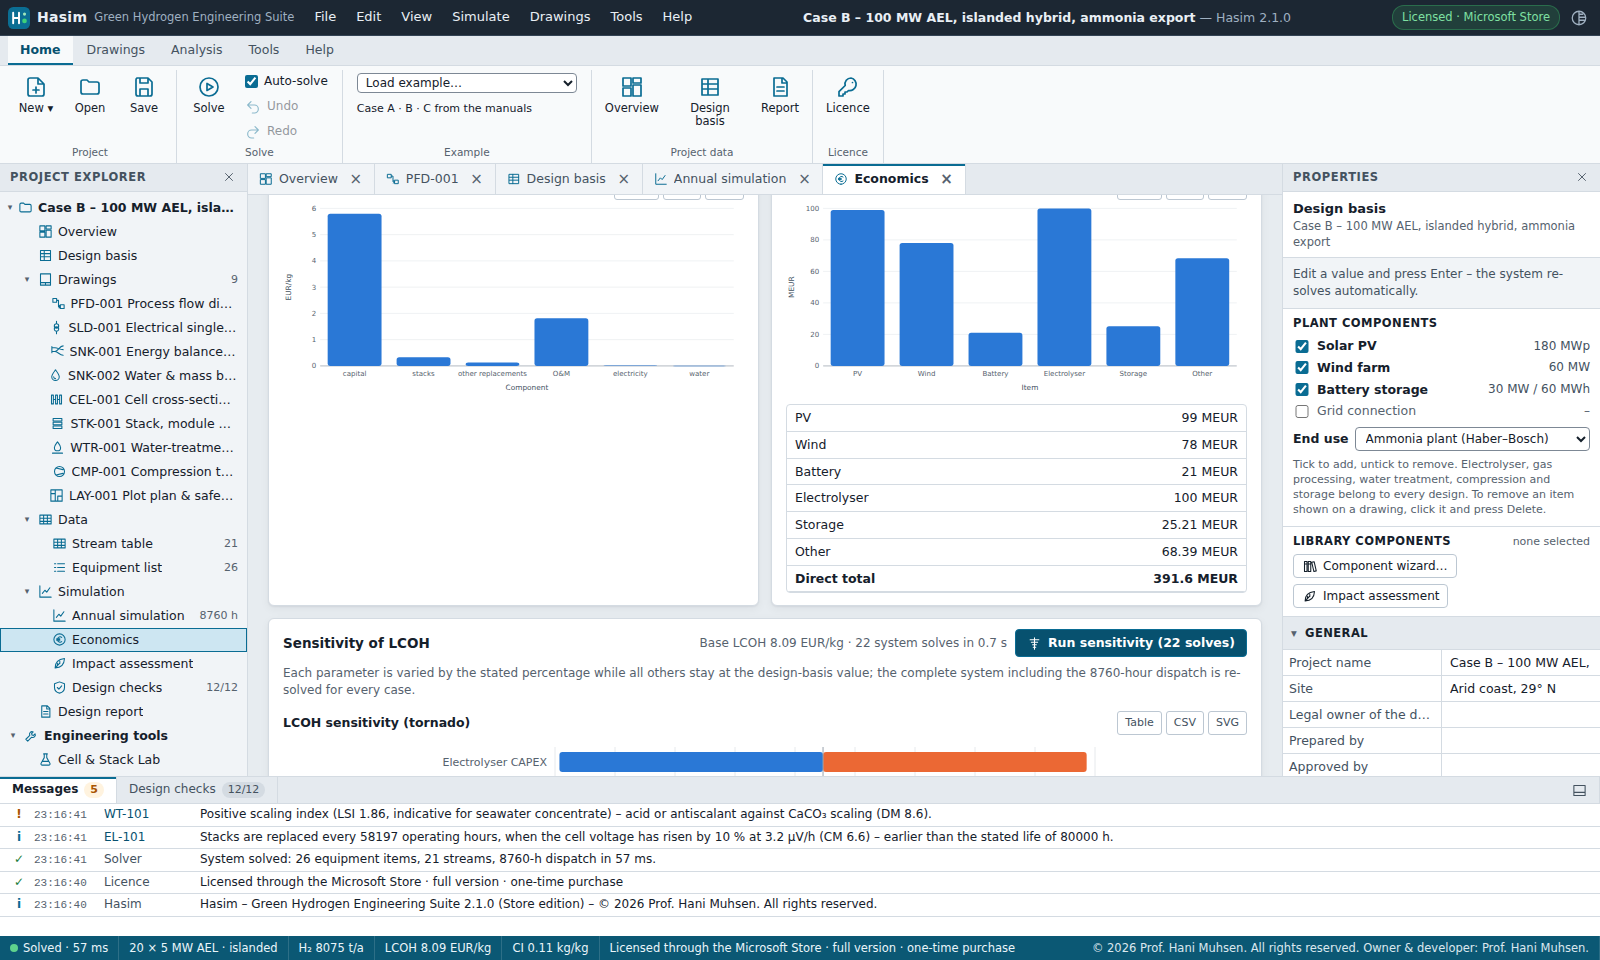Uncheck the Wind farm component
This screenshot has width=1600, height=960.
pyautogui.click(x=1302, y=368)
